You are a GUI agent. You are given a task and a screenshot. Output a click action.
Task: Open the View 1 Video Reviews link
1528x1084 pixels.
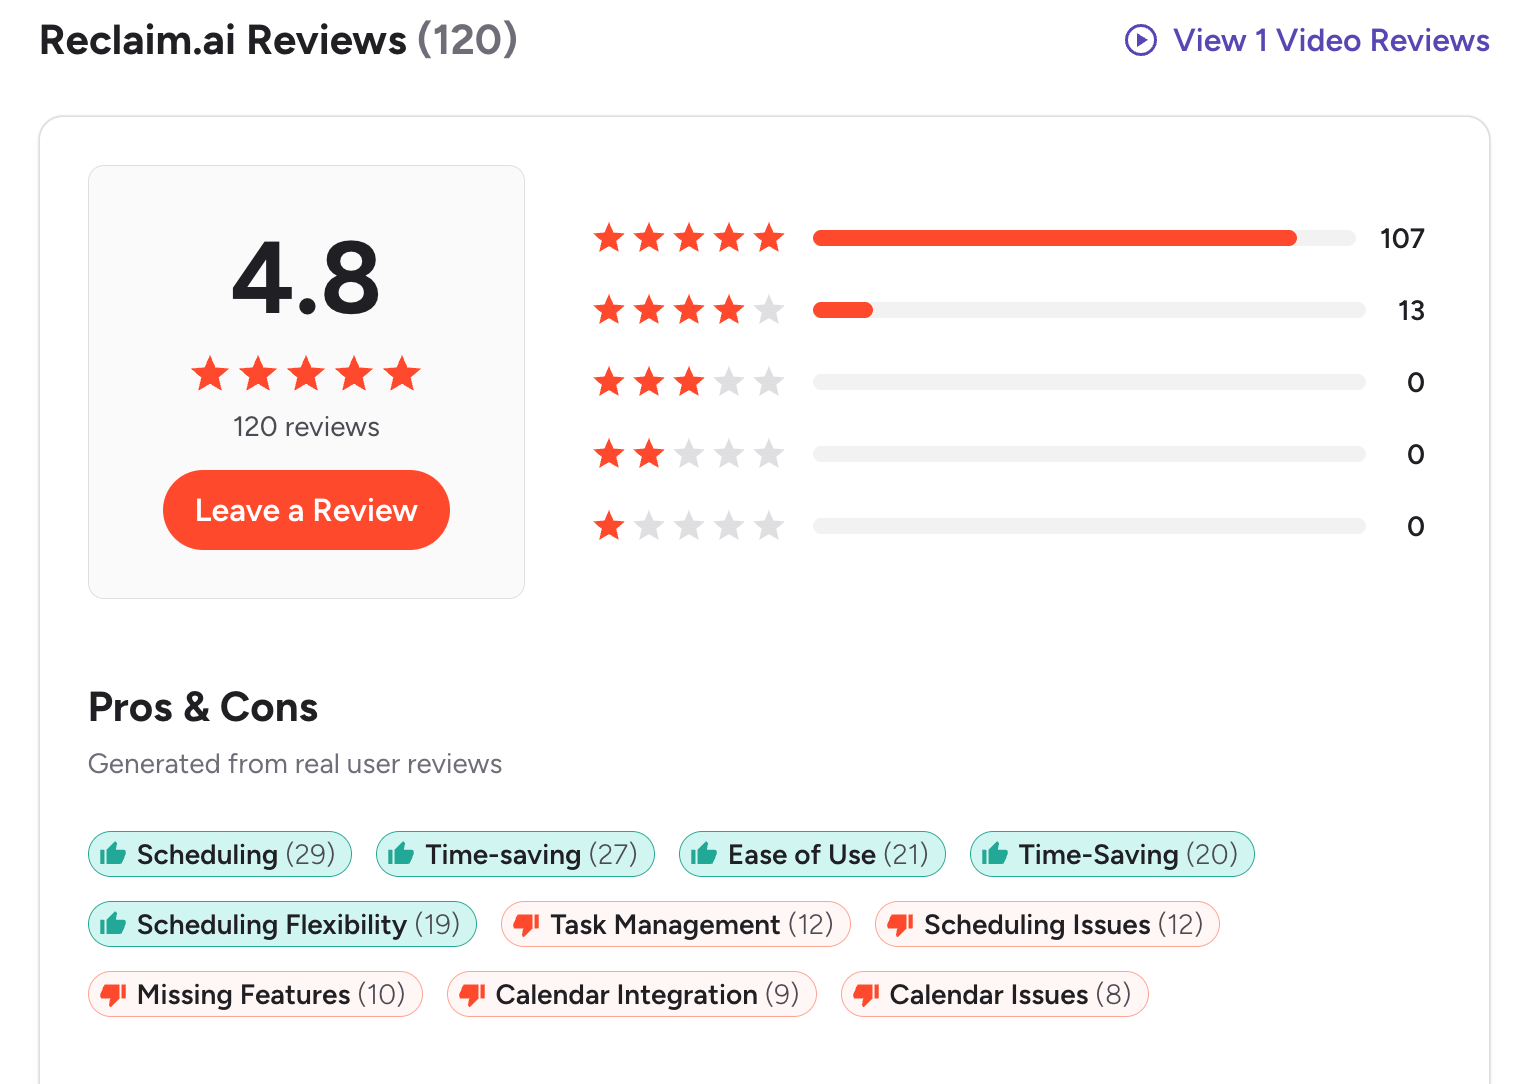pos(1330,41)
